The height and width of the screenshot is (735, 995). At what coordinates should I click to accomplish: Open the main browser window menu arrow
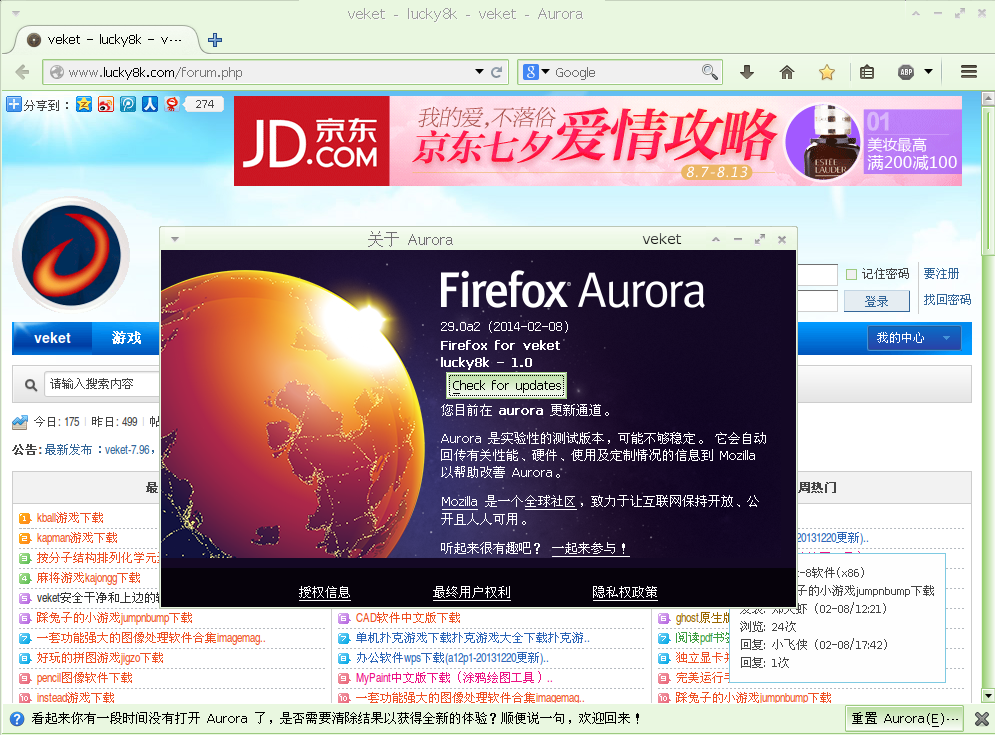(16, 13)
